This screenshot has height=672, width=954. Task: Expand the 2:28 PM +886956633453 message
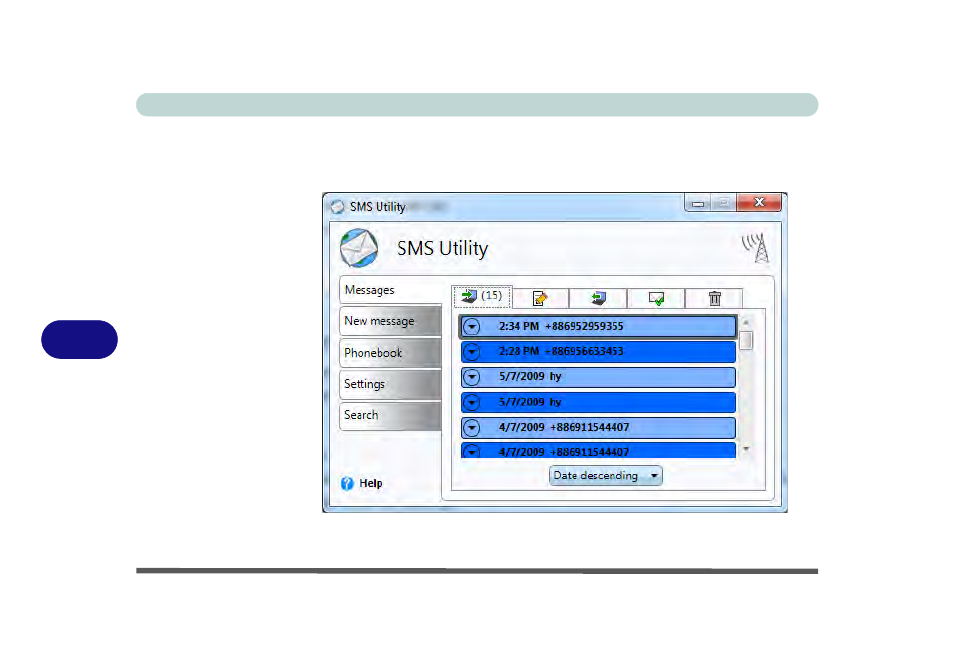coord(473,352)
